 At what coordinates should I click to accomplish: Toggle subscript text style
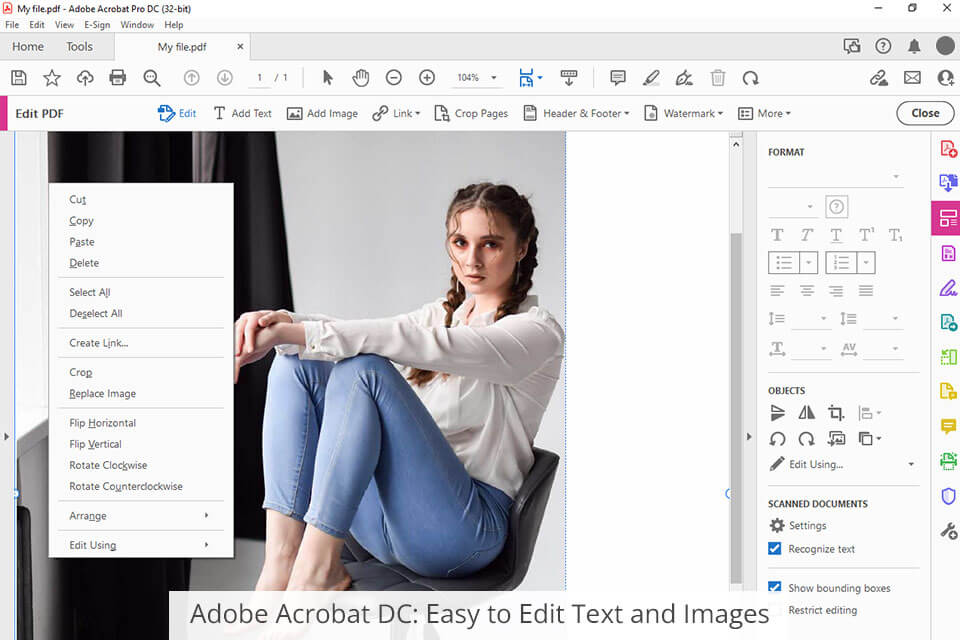[895, 235]
